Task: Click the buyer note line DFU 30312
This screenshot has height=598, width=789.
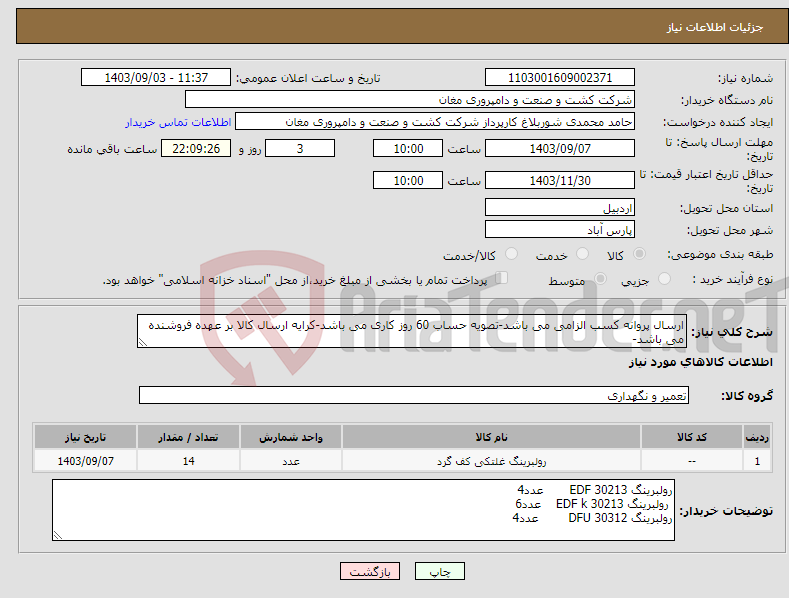Action: [x=592, y=518]
